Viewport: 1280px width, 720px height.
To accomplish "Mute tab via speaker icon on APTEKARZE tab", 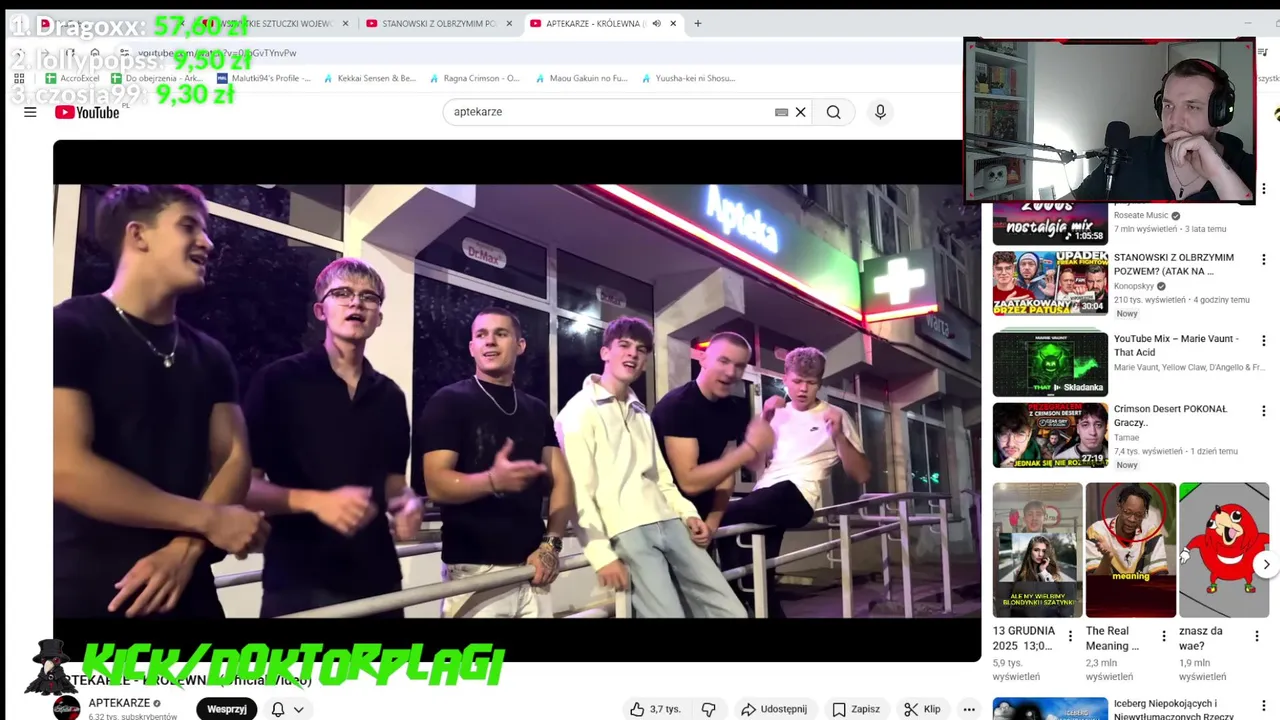I will (656, 23).
